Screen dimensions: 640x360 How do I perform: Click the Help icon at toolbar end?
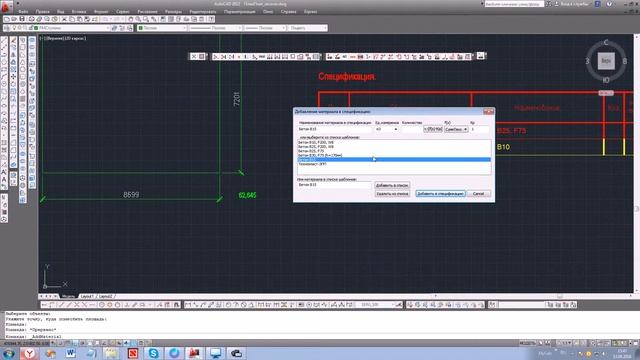(211, 19)
